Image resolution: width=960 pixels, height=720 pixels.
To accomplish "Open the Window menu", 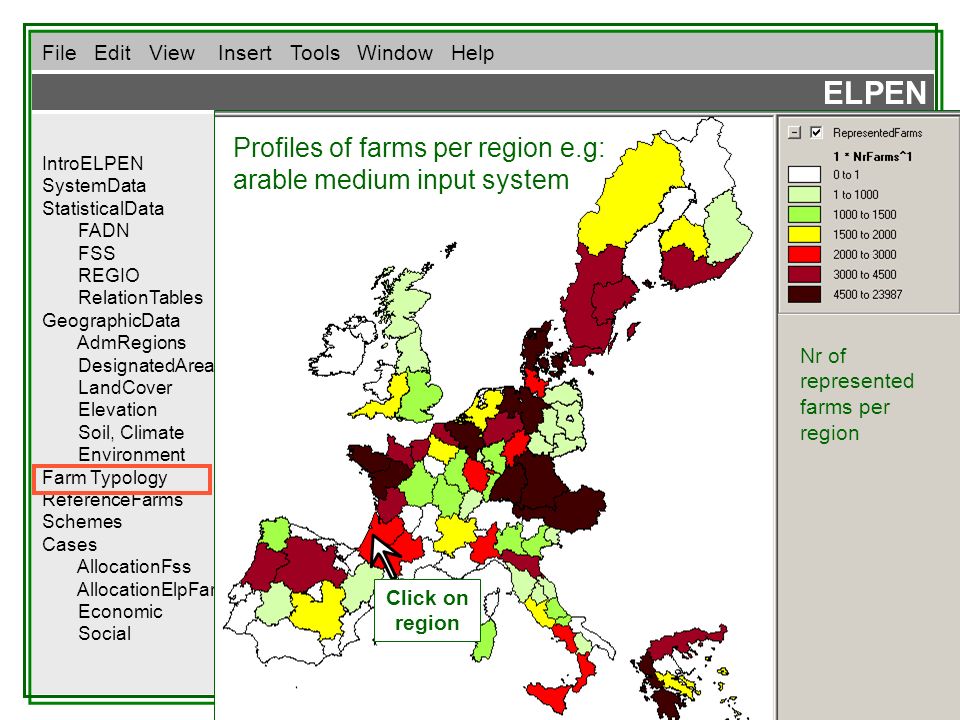I will point(395,53).
